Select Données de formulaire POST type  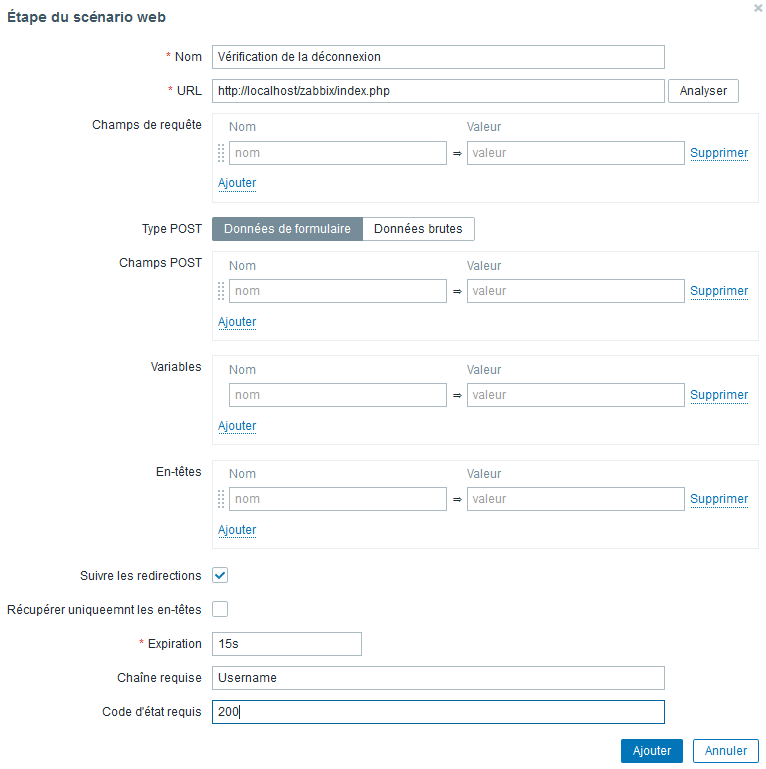click(x=287, y=229)
